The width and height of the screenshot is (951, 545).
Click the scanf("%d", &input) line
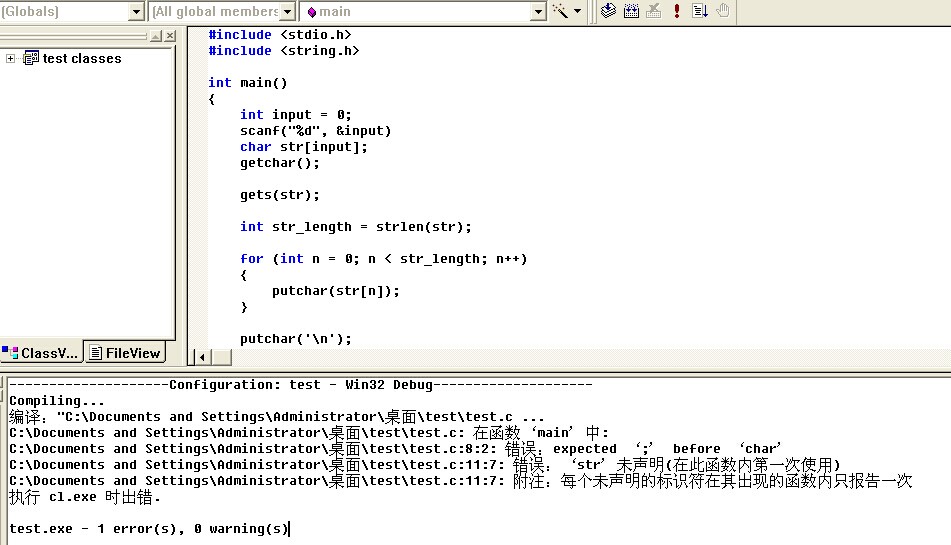tap(315, 130)
